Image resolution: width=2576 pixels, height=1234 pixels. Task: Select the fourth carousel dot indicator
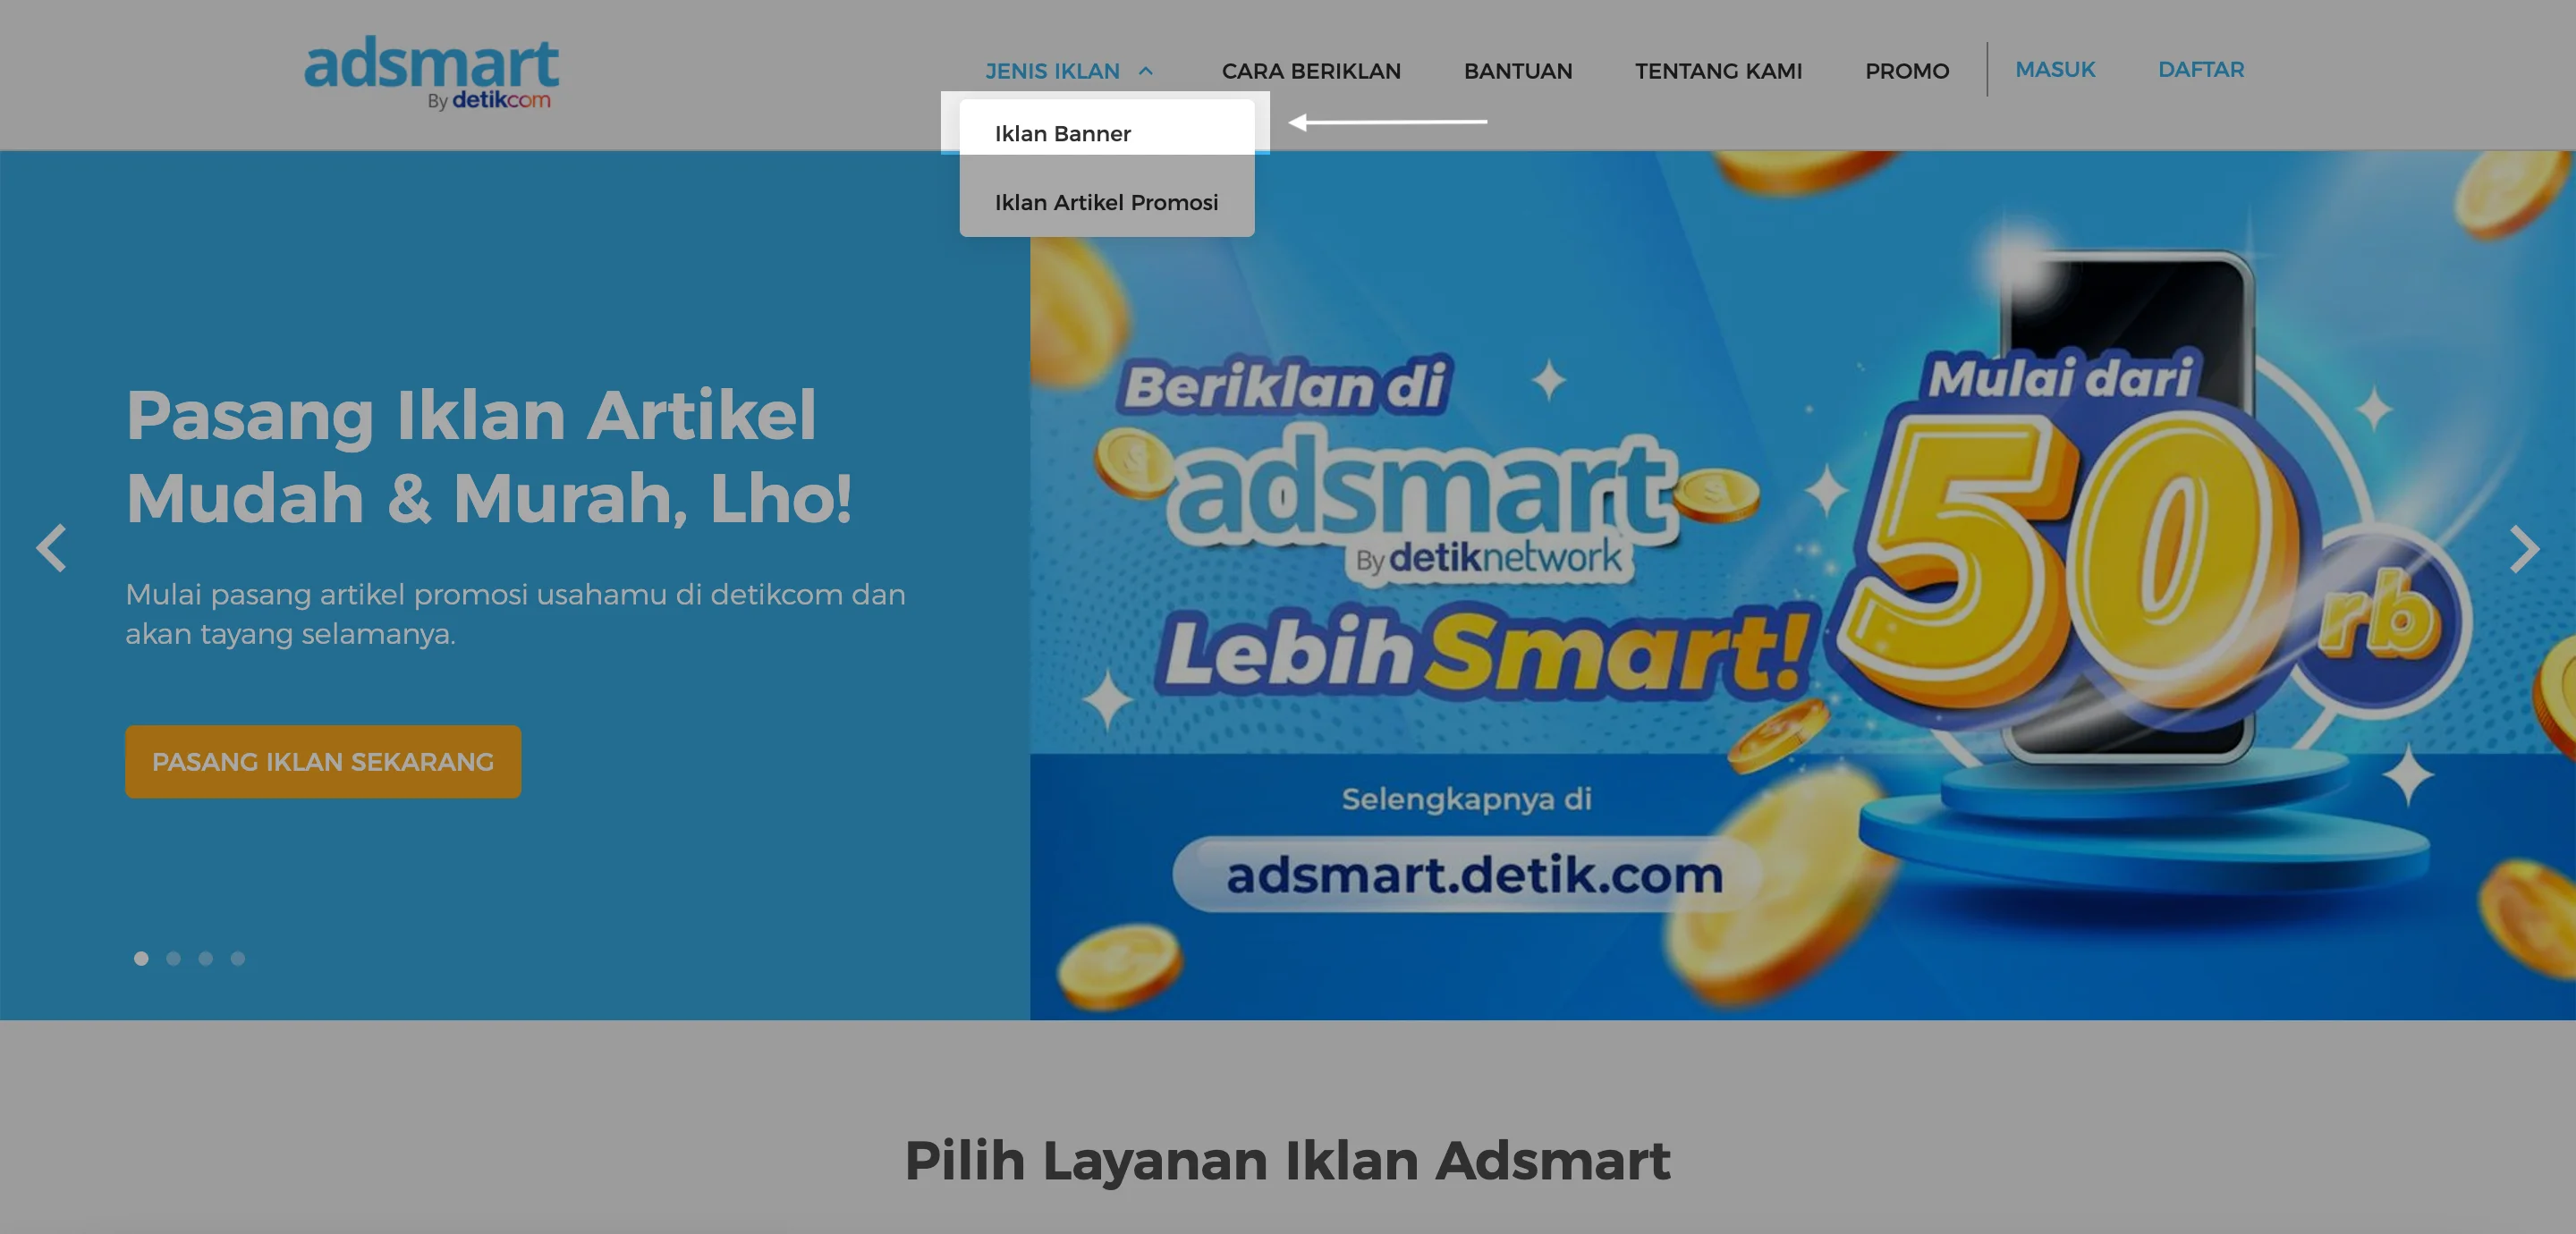(x=237, y=958)
